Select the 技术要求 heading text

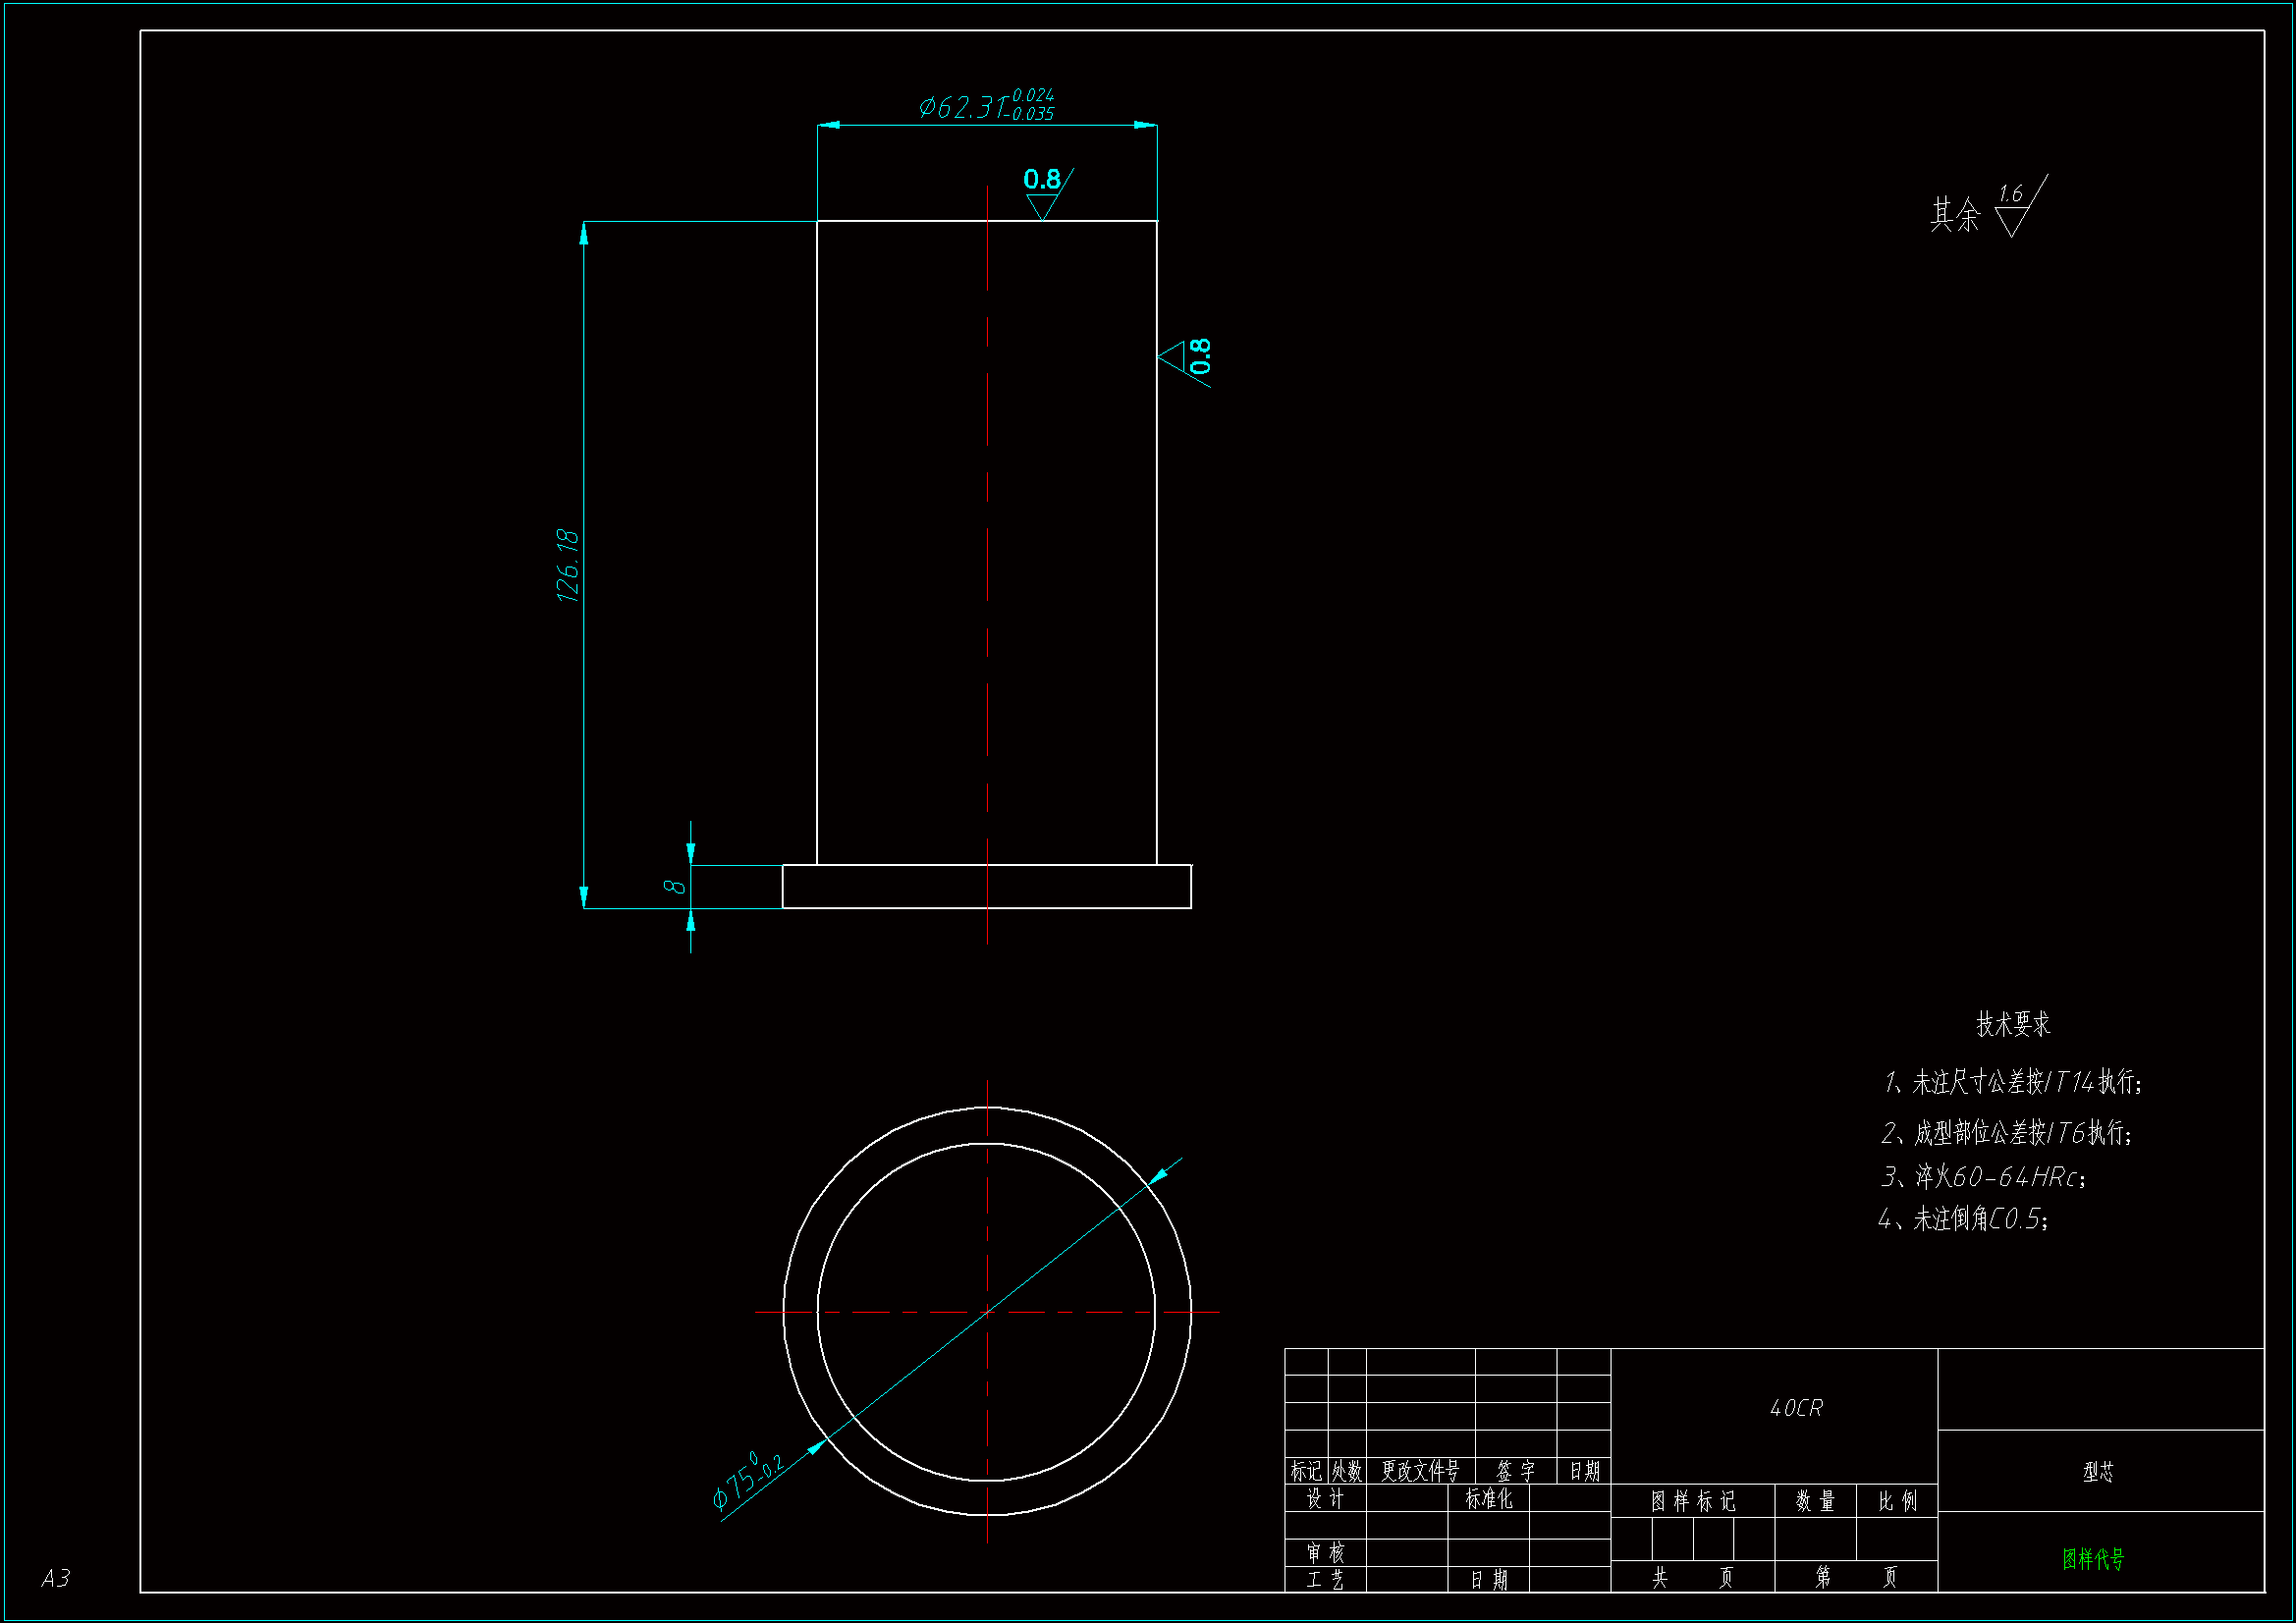(x=2013, y=1024)
